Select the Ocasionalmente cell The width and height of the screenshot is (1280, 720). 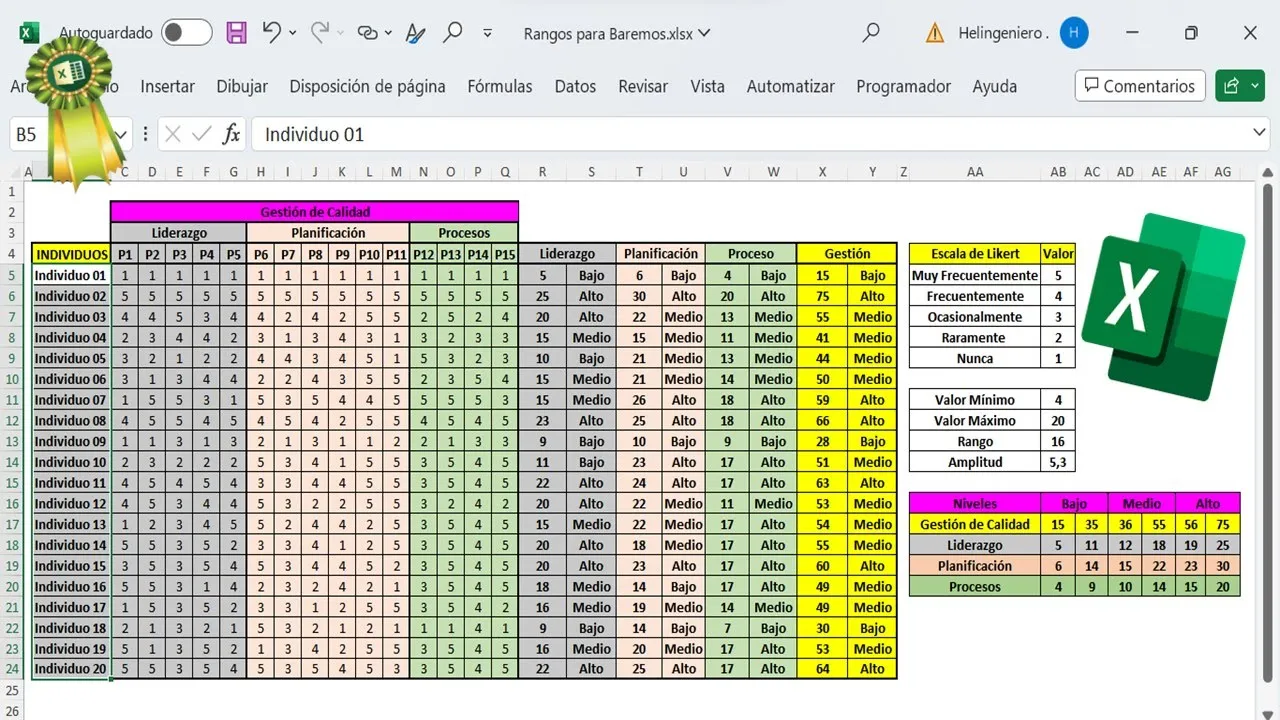(975, 317)
